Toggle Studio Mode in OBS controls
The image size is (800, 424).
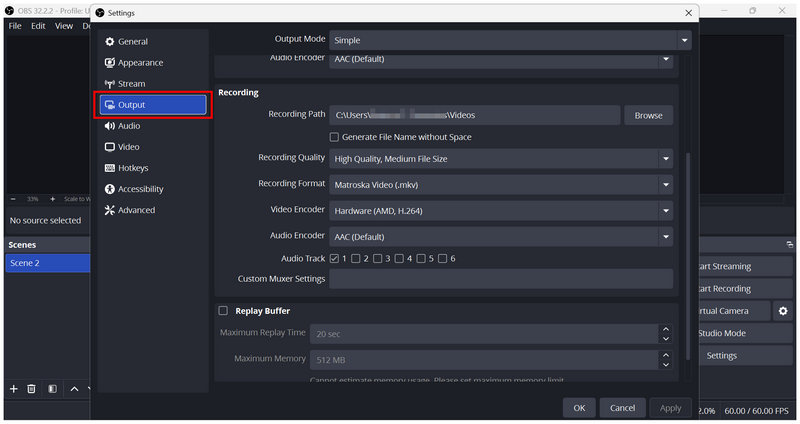745,333
